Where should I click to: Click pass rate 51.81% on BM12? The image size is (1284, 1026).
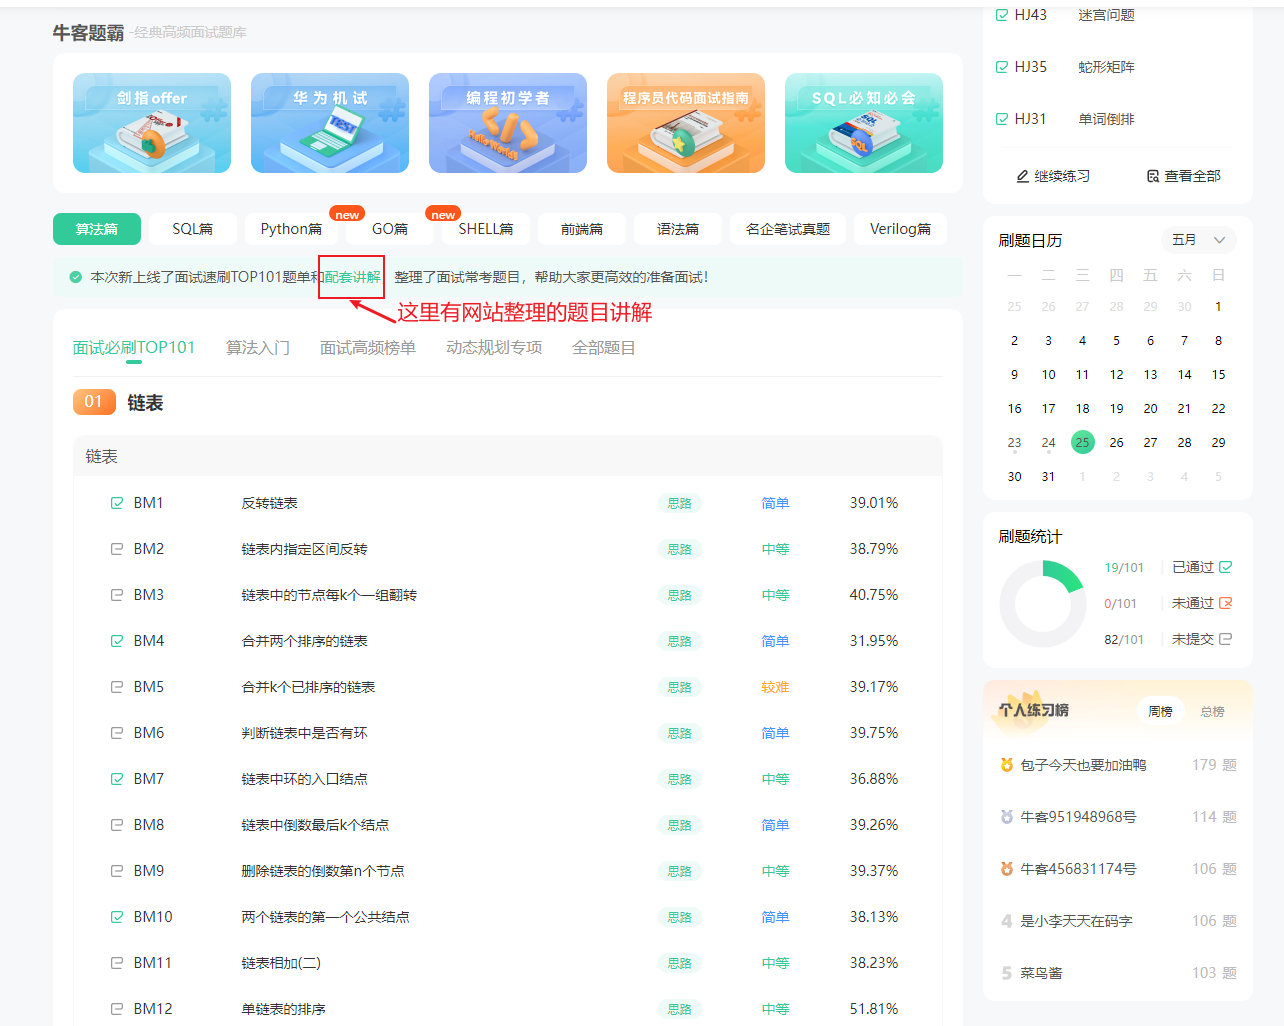tap(874, 1009)
